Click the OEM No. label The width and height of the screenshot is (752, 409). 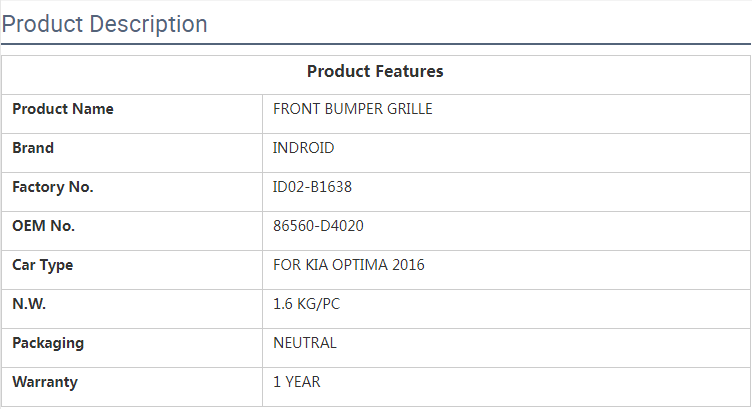[44, 226]
